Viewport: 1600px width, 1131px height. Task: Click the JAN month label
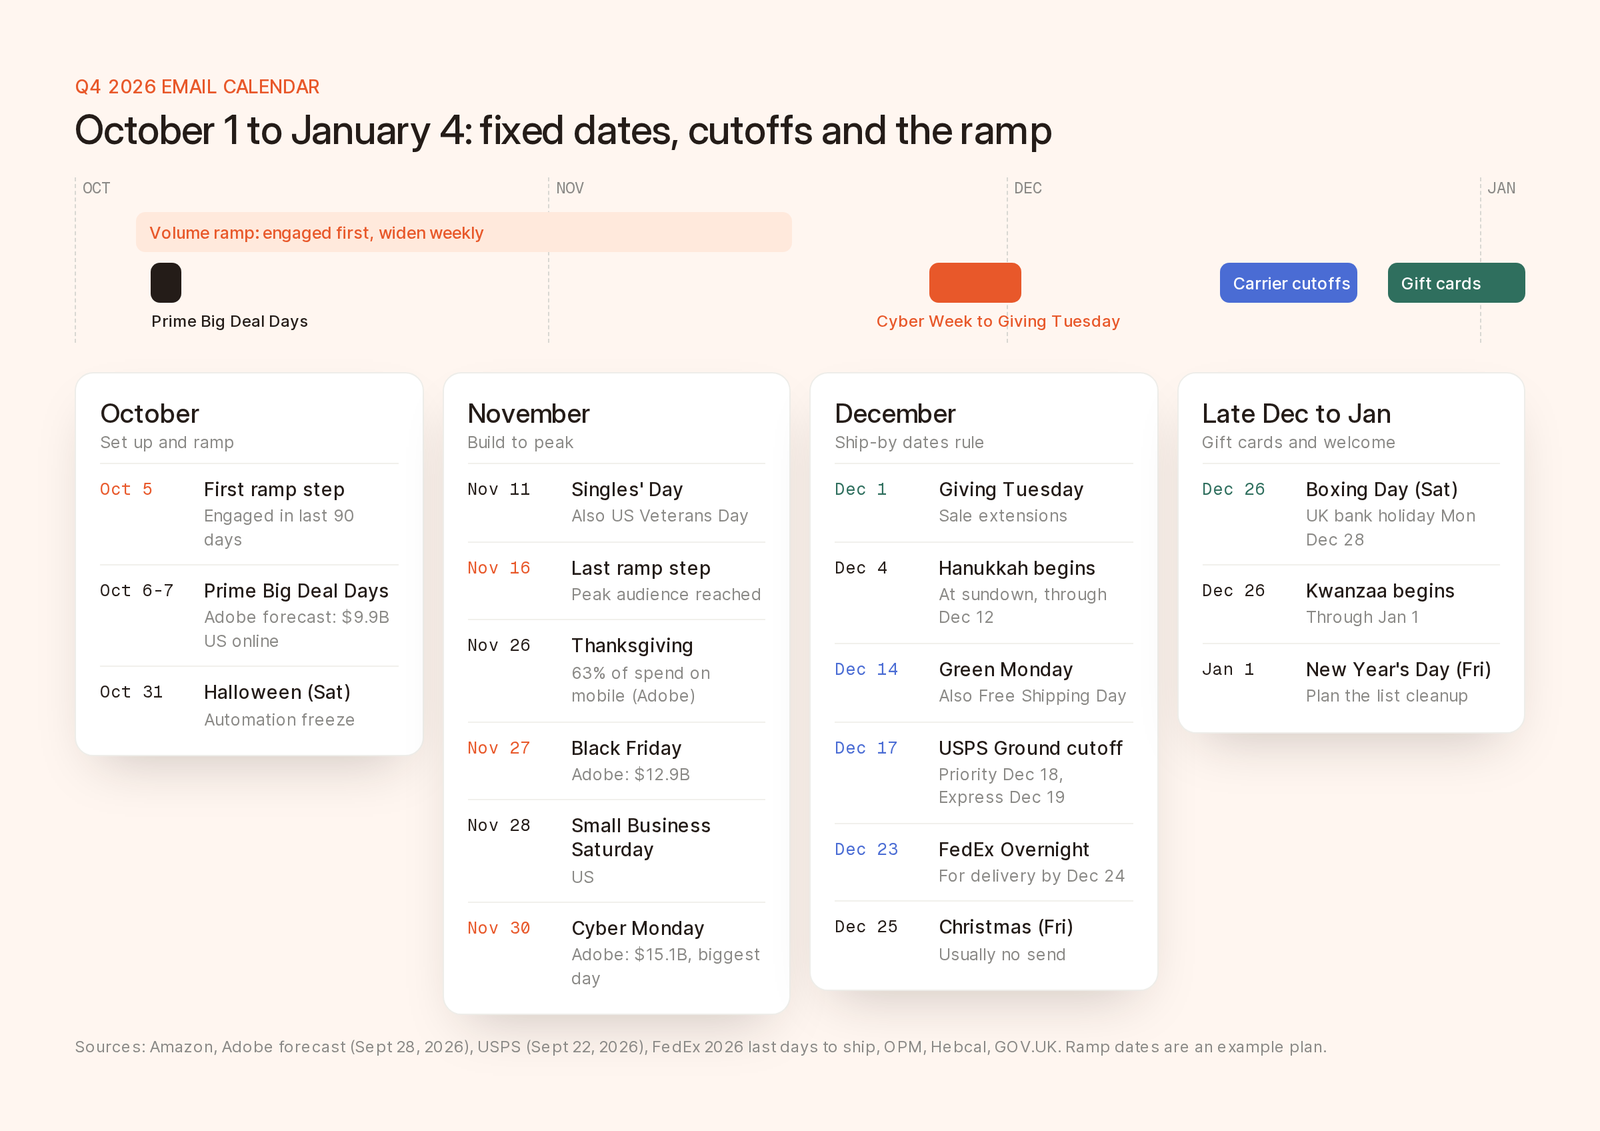[x=1501, y=188]
